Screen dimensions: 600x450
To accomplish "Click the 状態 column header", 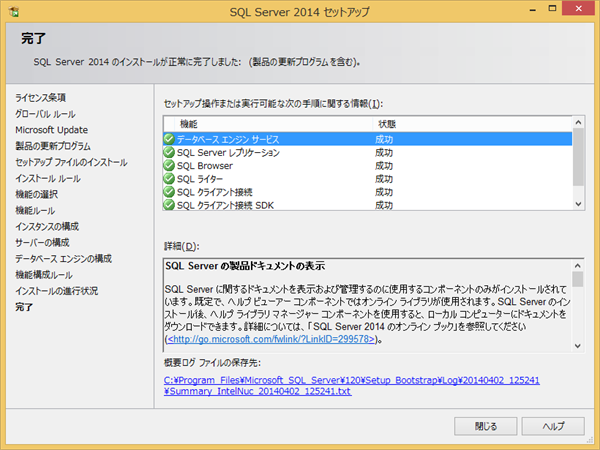I will tap(385, 123).
